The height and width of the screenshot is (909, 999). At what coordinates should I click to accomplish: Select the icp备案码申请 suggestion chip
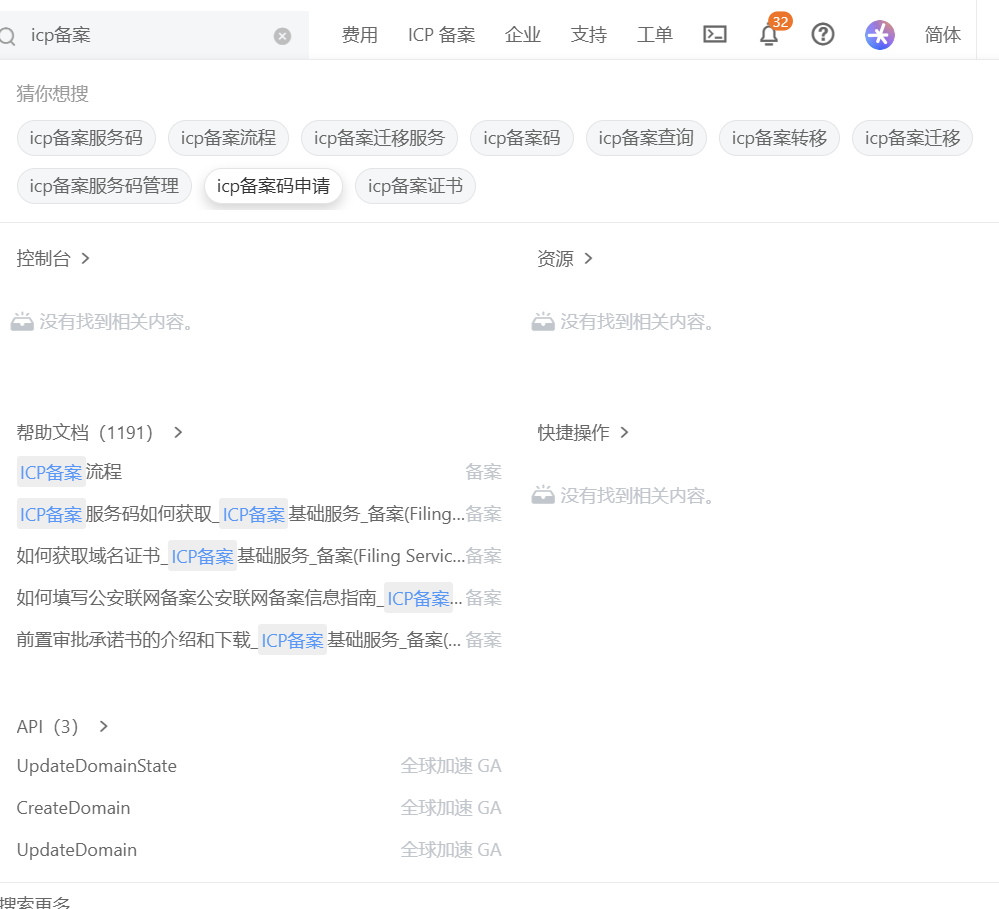point(273,186)
